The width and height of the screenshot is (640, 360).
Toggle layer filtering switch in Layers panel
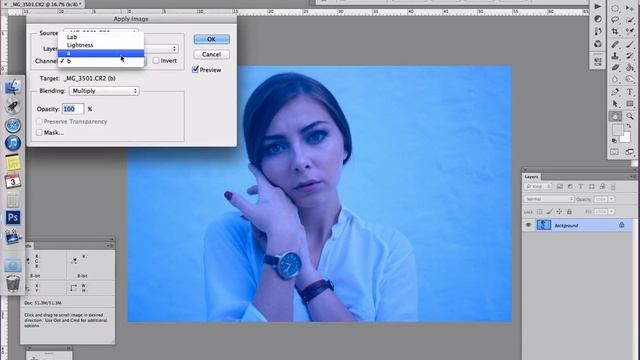[613, 187]
